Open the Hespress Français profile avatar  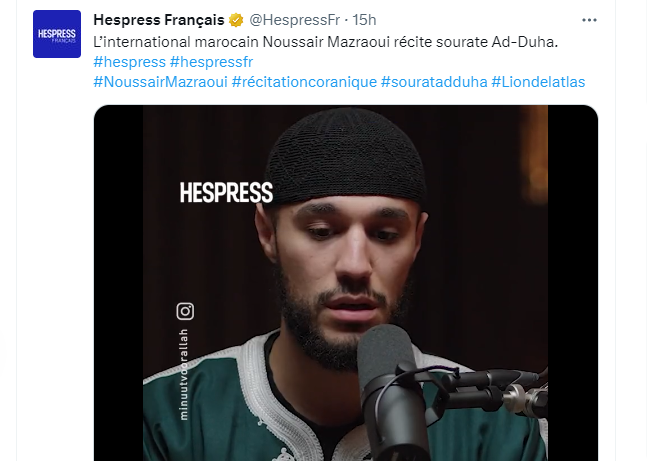[x=57, y=34]
